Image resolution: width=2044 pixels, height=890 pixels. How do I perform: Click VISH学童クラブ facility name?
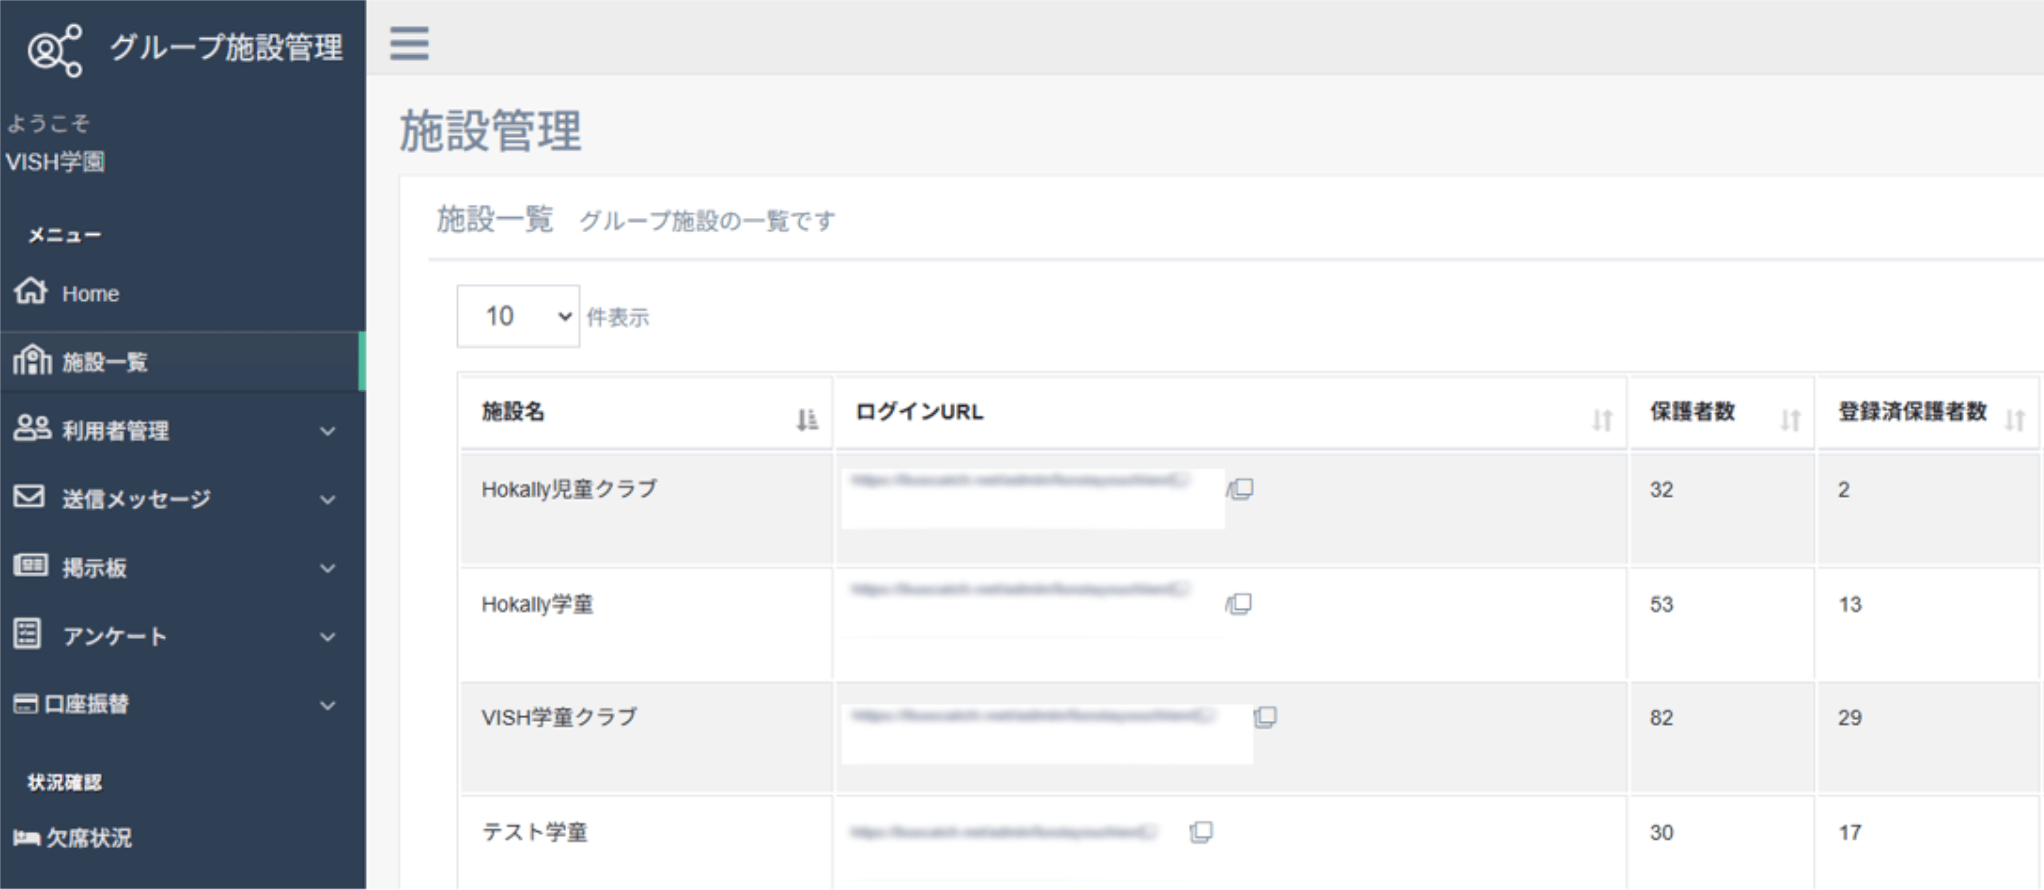click(x=559, y=717)
